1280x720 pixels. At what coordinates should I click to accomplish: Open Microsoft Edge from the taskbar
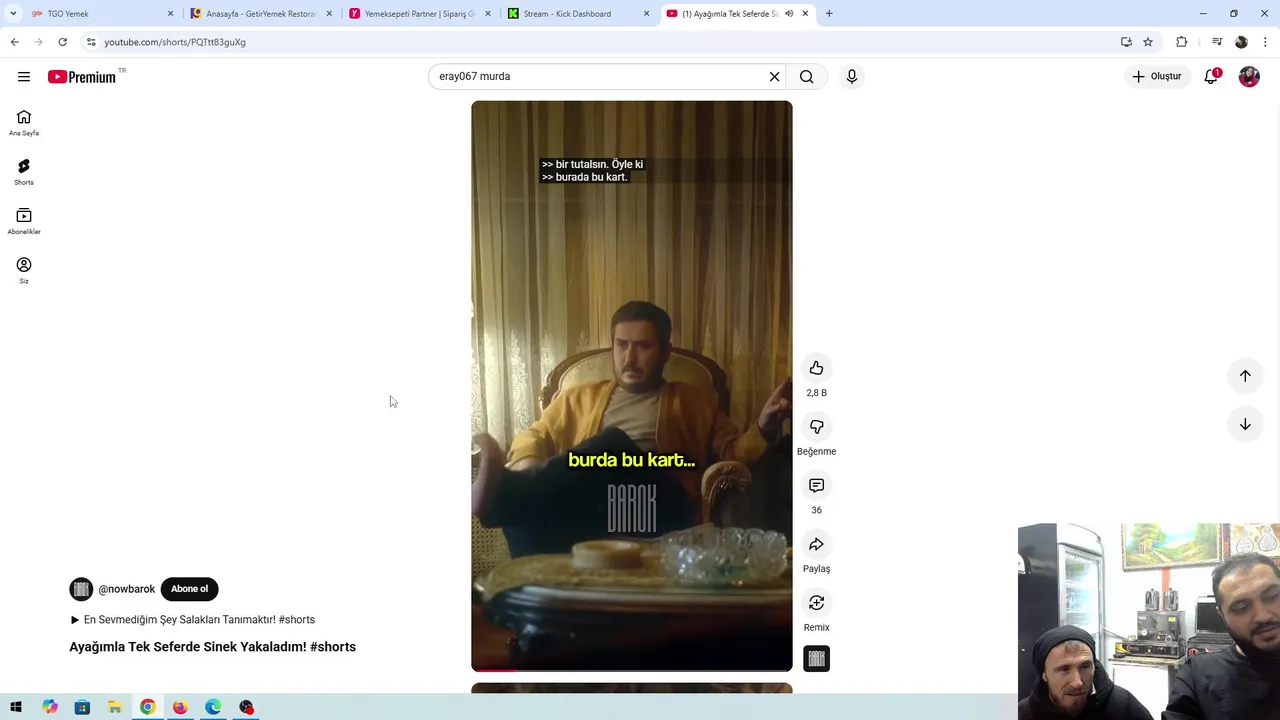point(213,707)
